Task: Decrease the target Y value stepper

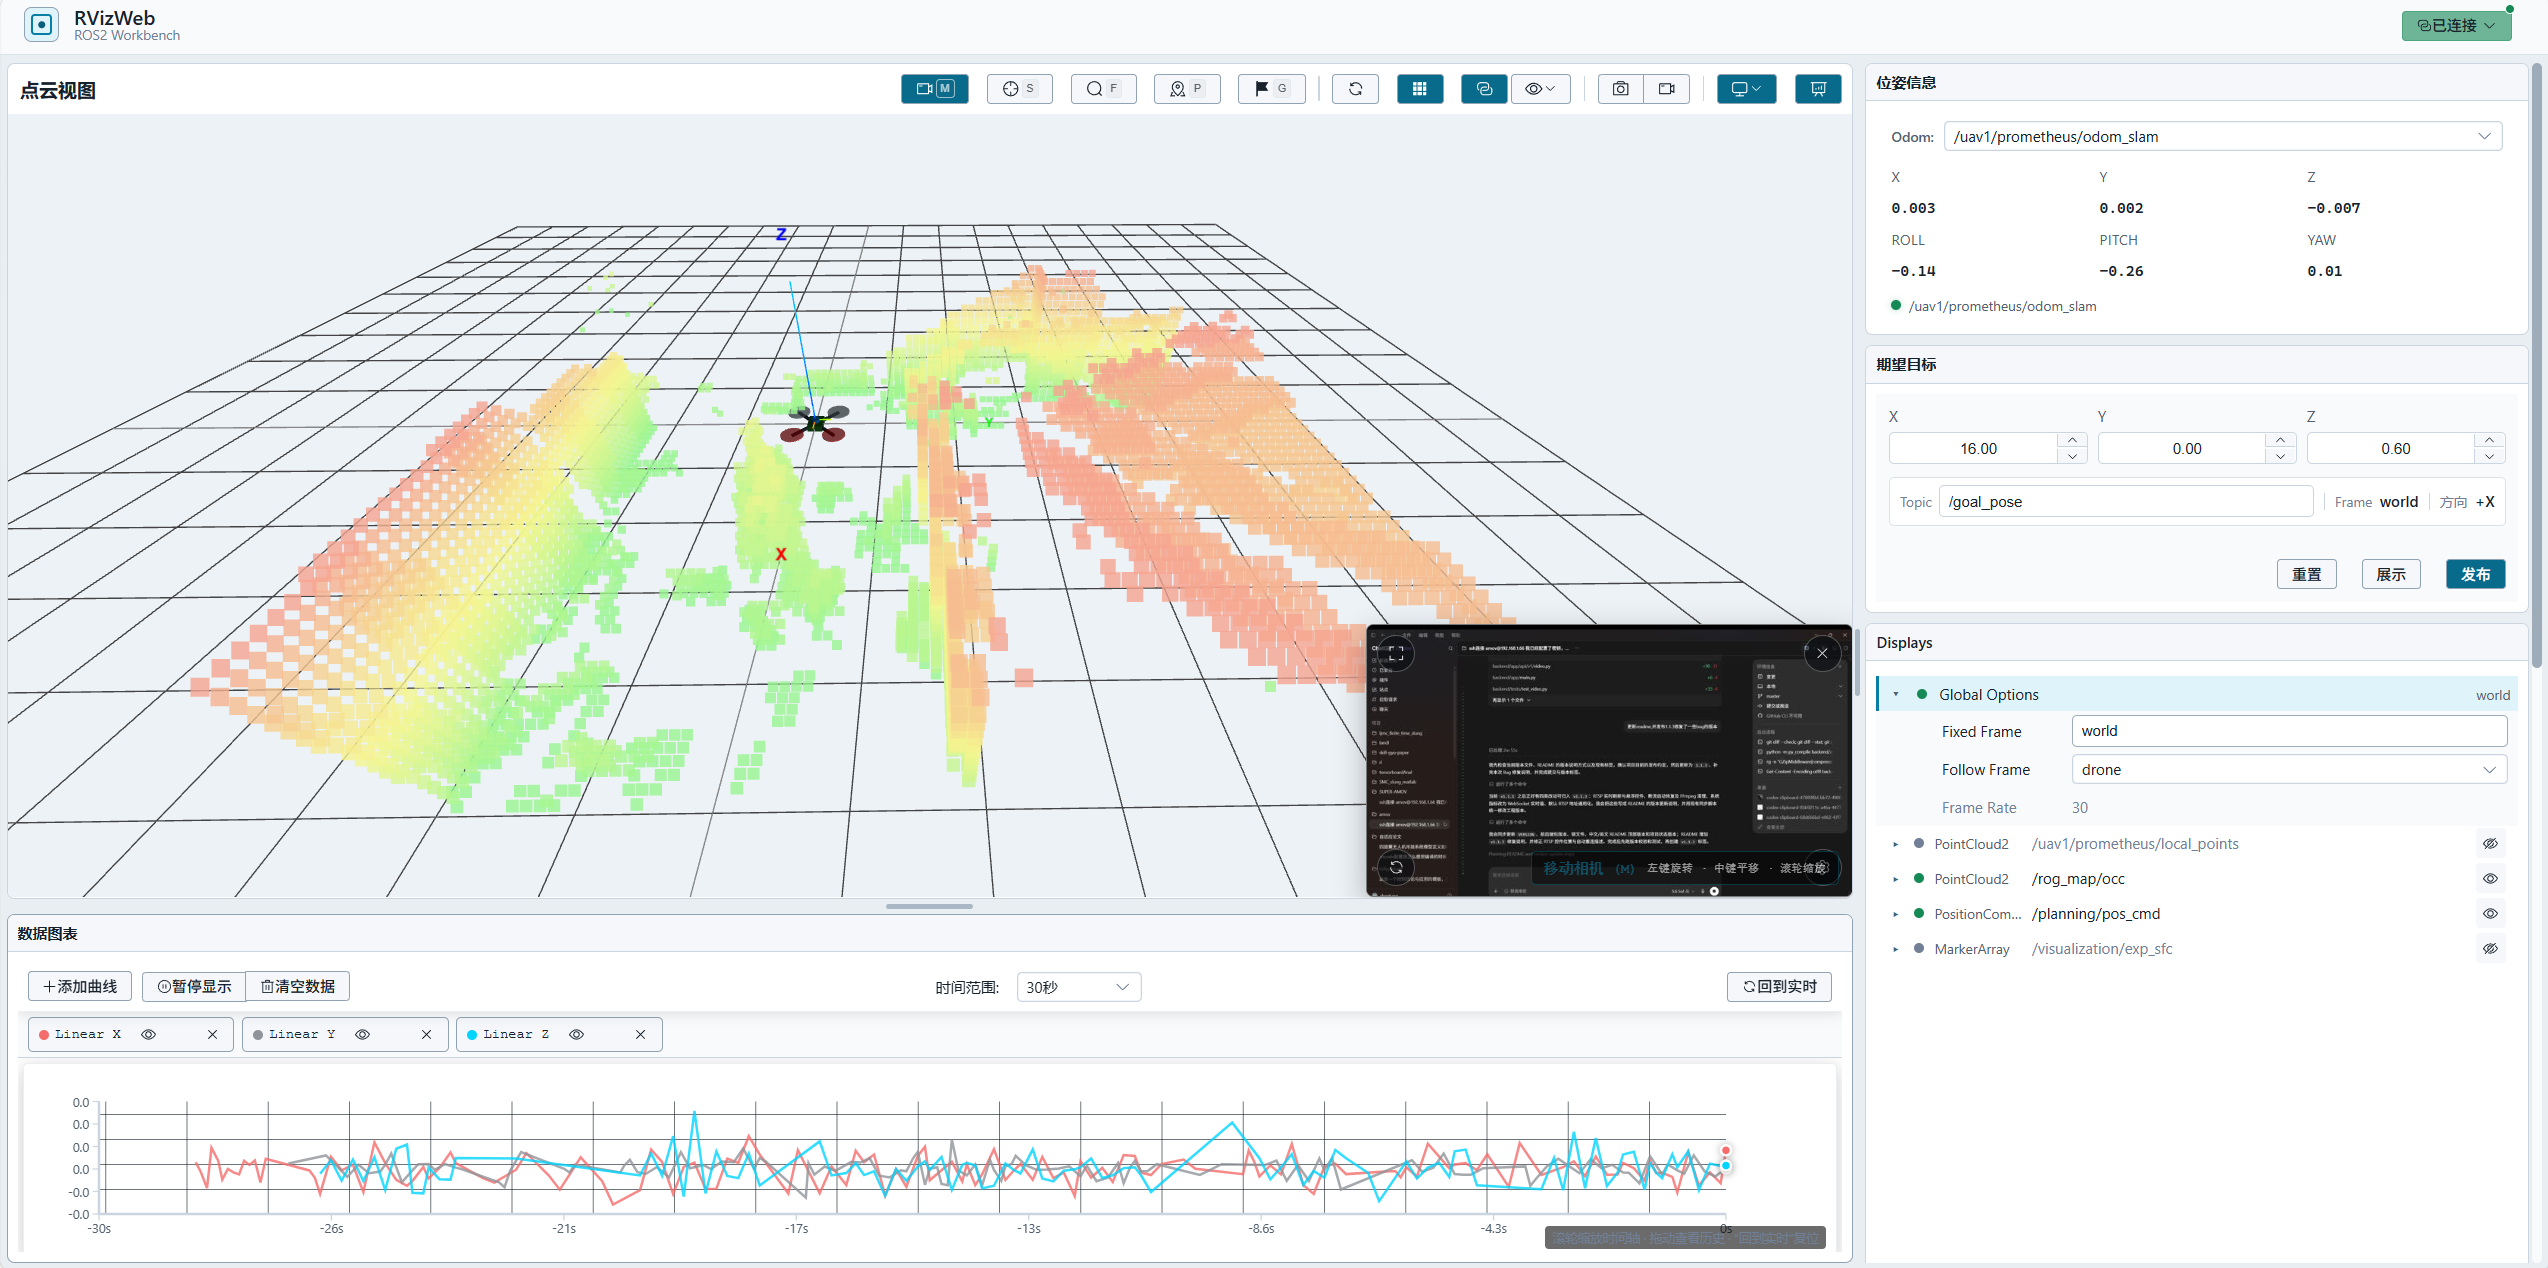Action: tap(2280, 456)
